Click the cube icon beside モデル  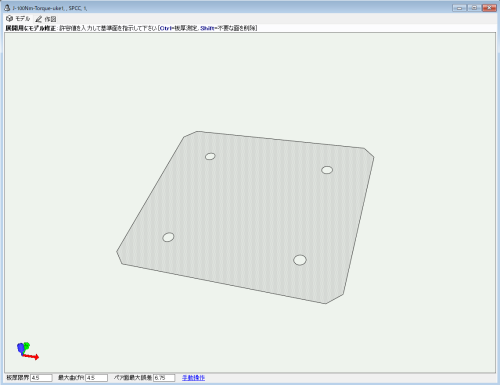(10, 19)
